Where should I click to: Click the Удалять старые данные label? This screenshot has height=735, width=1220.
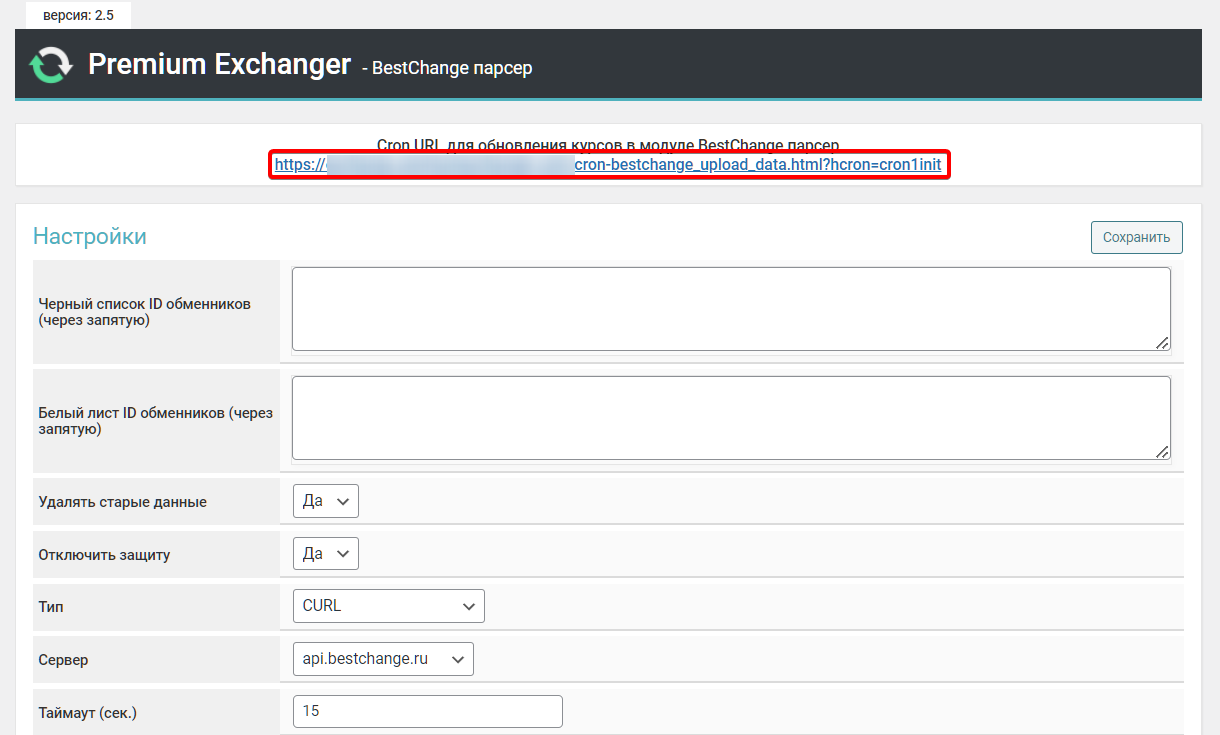click(122, 502)
